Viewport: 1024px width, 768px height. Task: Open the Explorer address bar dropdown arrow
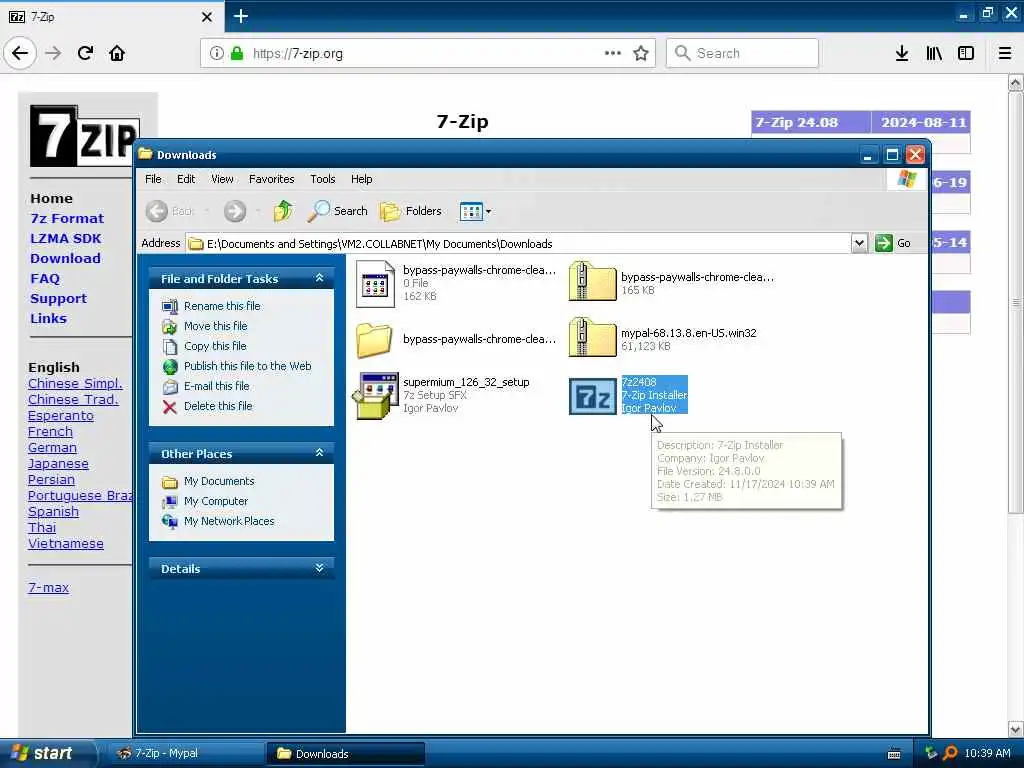859,244
